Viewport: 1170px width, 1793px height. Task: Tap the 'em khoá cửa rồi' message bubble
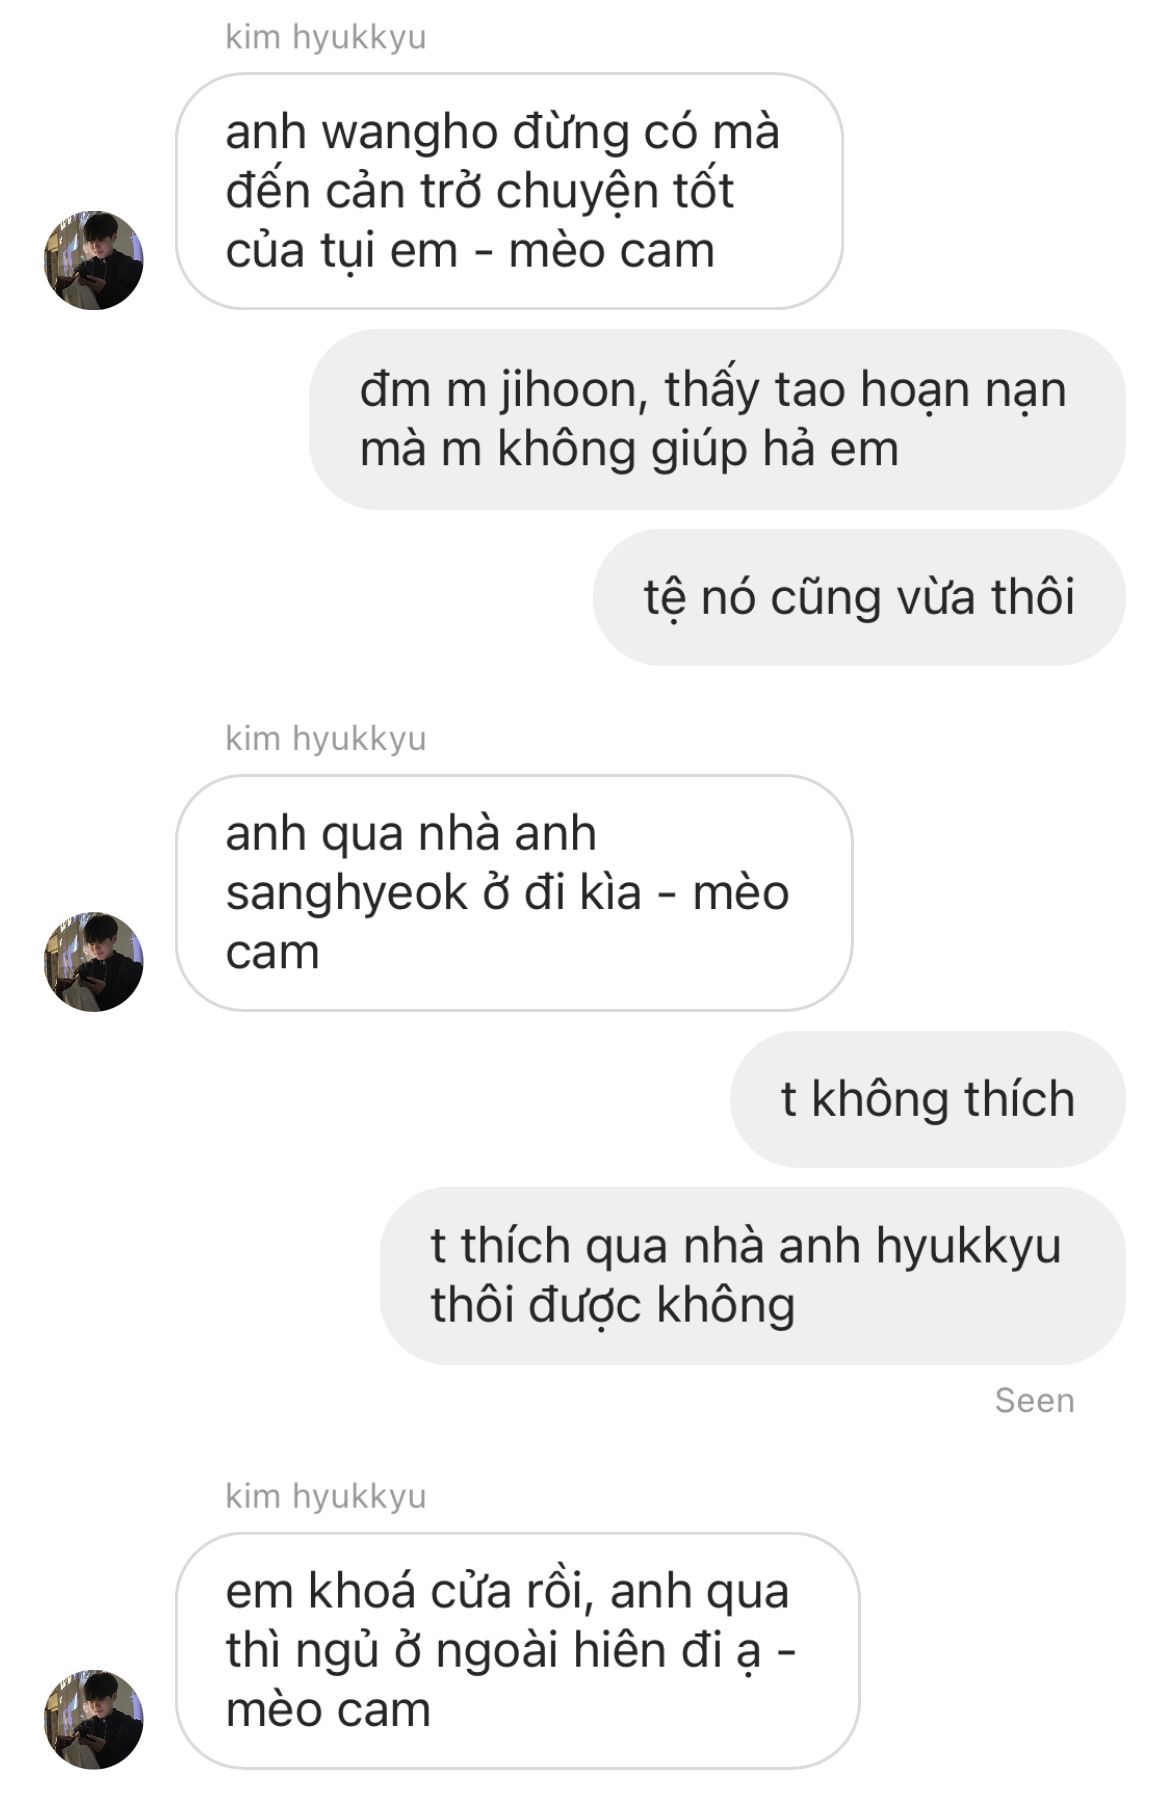coord(517,1651)
